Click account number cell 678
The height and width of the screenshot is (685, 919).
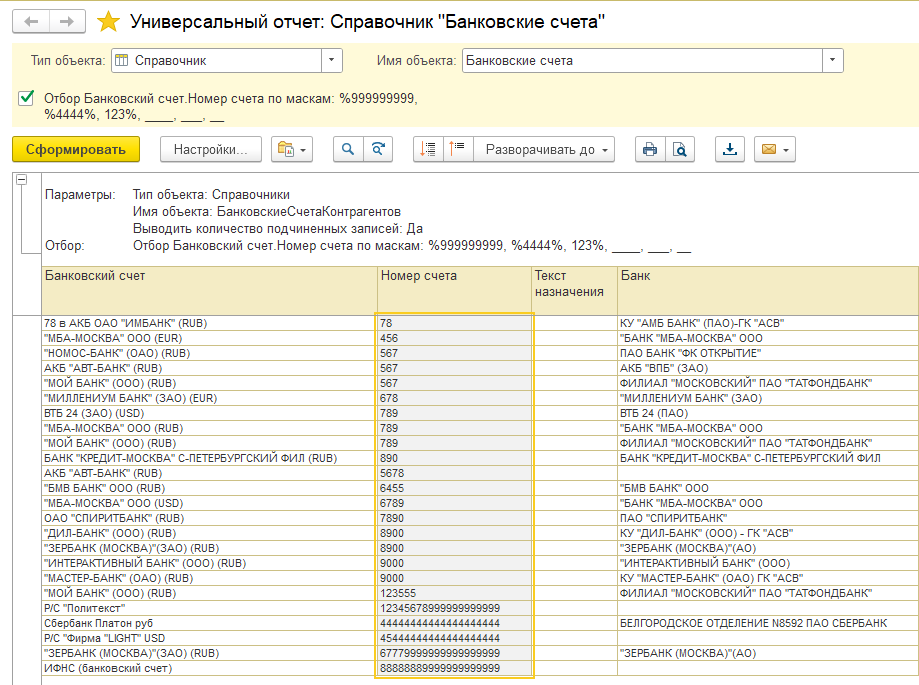[x=454, y=398]
